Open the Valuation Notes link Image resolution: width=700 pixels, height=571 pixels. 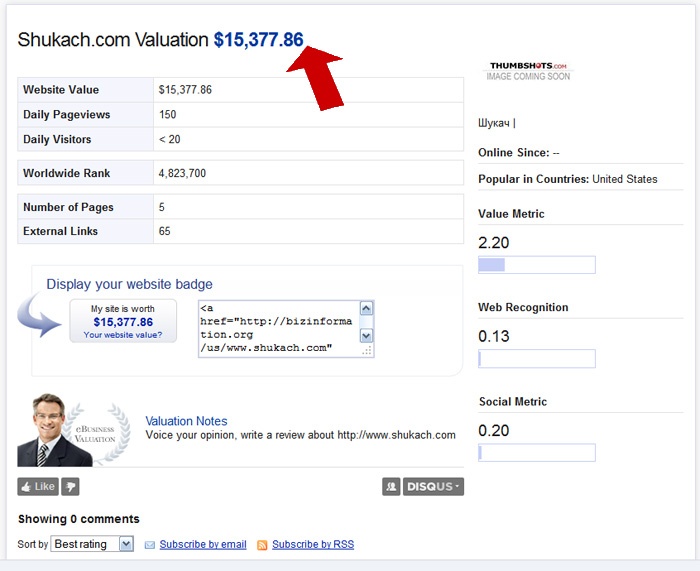(x=186, y=421)
